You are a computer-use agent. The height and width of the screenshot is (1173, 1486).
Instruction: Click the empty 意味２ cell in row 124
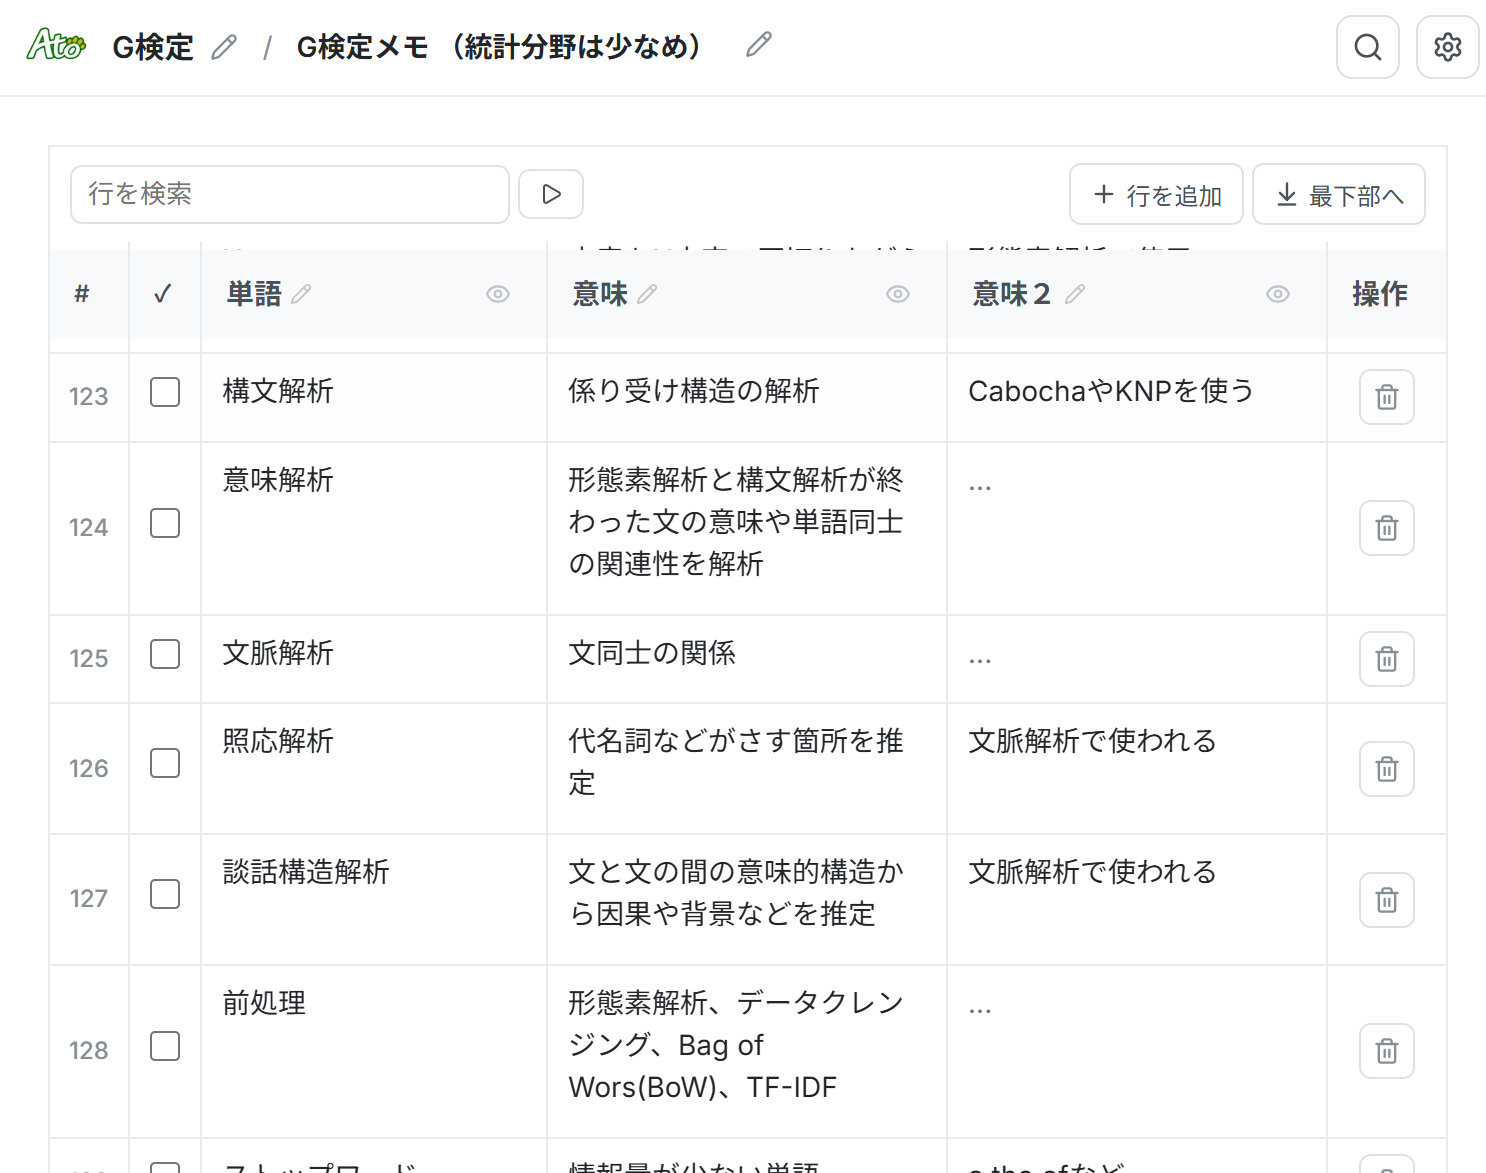pos(1137,528)
